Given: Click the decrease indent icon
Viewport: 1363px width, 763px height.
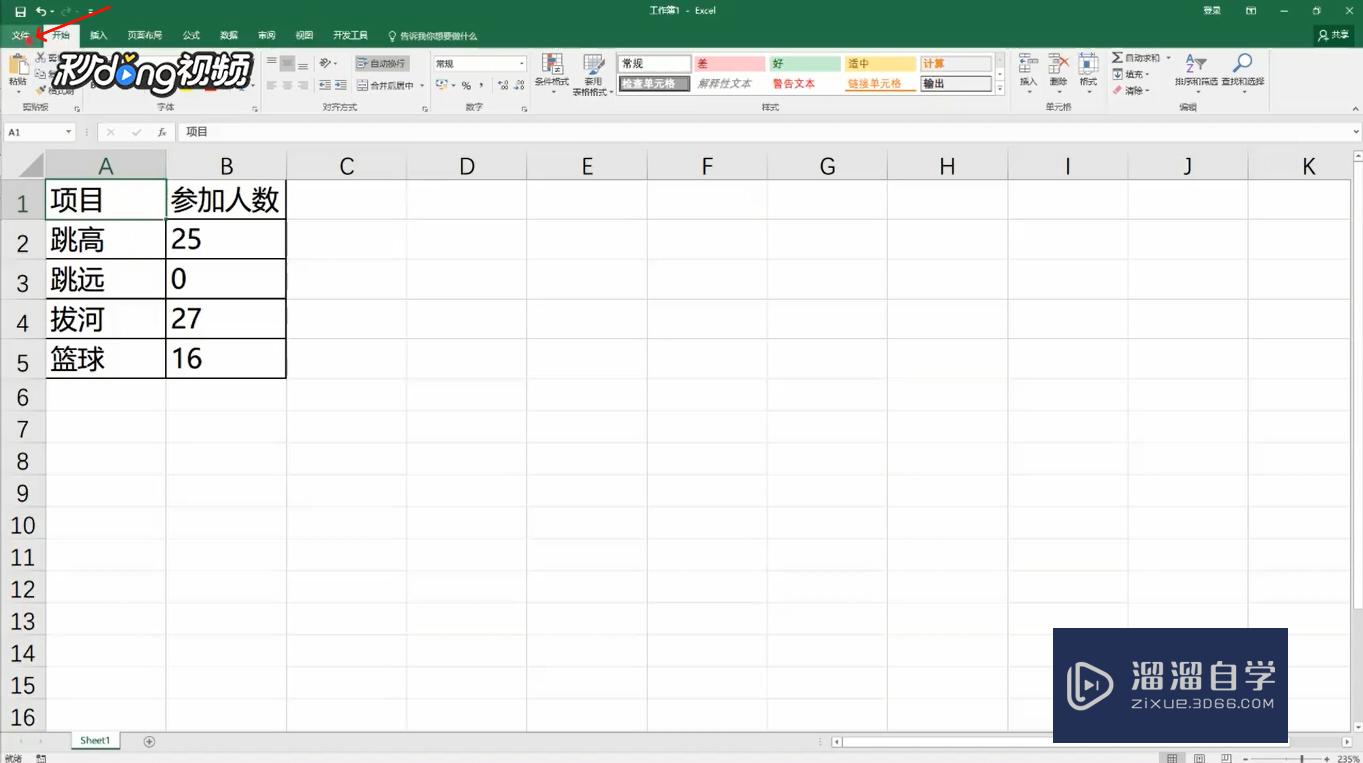Looking at the screenshot, I should pyautogui.click(x=324, y=86).
